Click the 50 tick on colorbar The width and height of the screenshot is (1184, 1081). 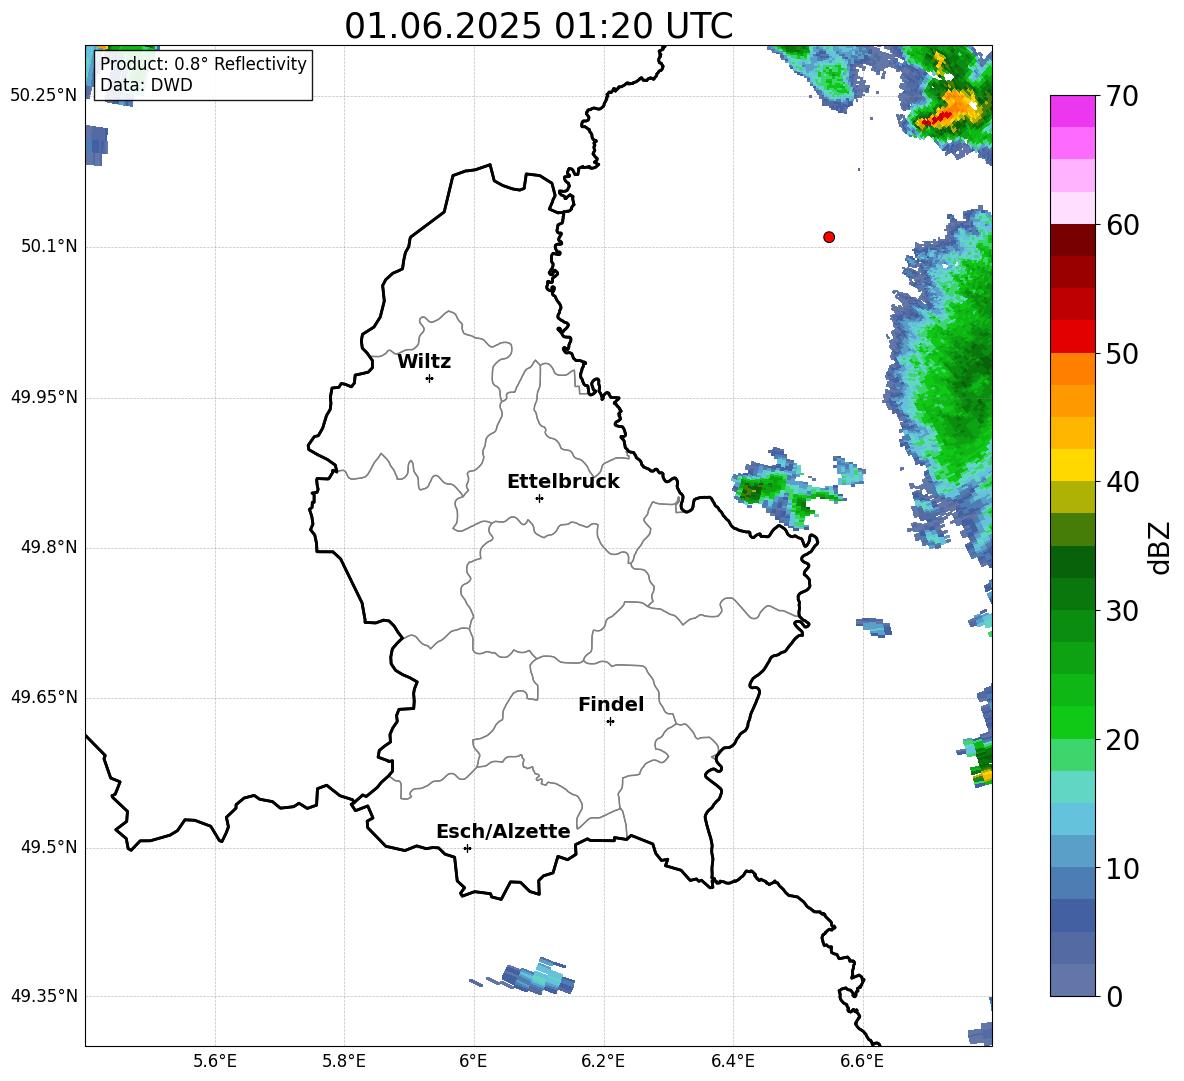(x=1122, y=354)
